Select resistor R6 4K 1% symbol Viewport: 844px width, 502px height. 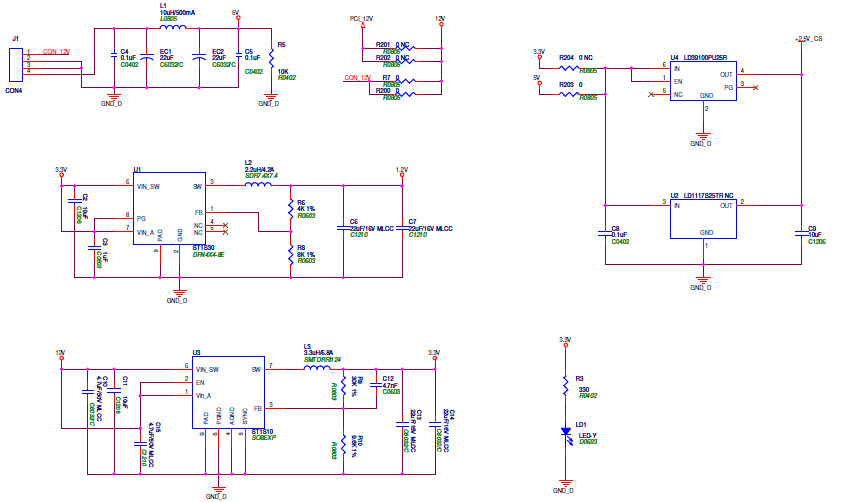point(289,209)
